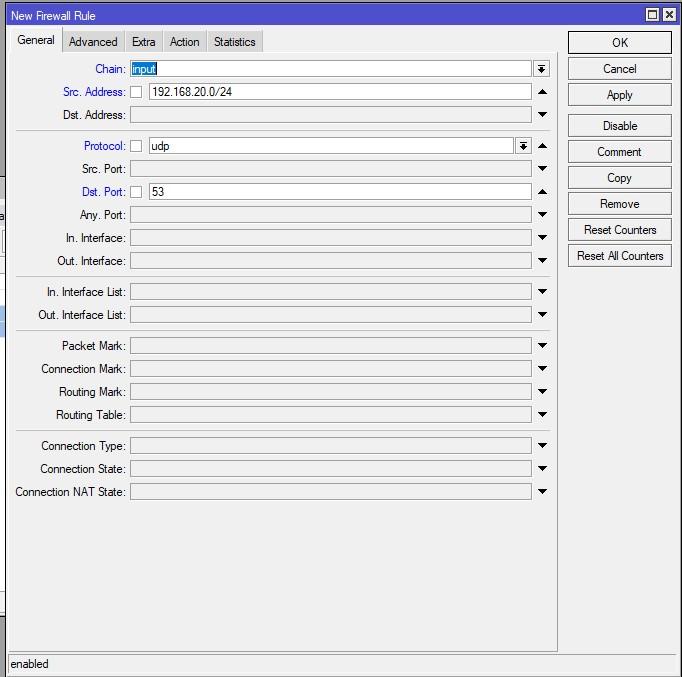
Task: Confirm the rule with OK
Action: point(619,43)
